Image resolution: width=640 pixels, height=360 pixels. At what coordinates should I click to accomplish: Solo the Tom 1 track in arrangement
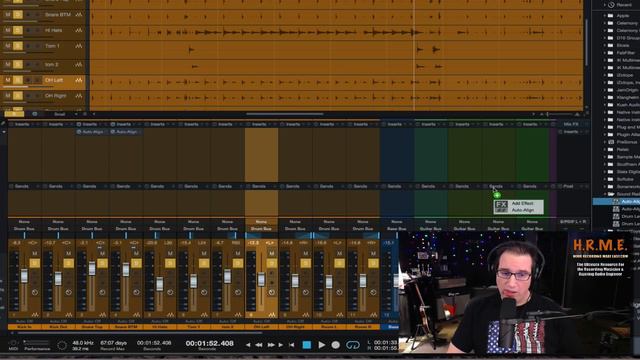point(18,46)
